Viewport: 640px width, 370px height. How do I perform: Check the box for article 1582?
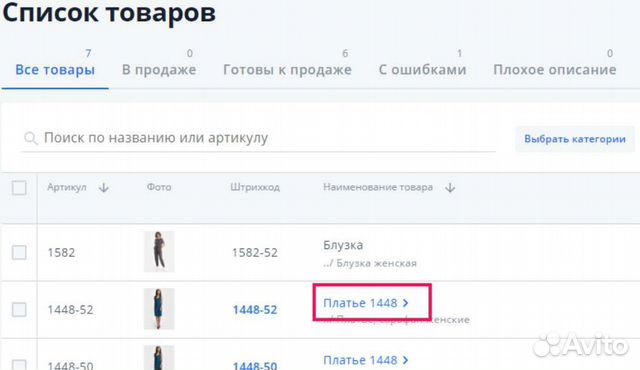19,253
